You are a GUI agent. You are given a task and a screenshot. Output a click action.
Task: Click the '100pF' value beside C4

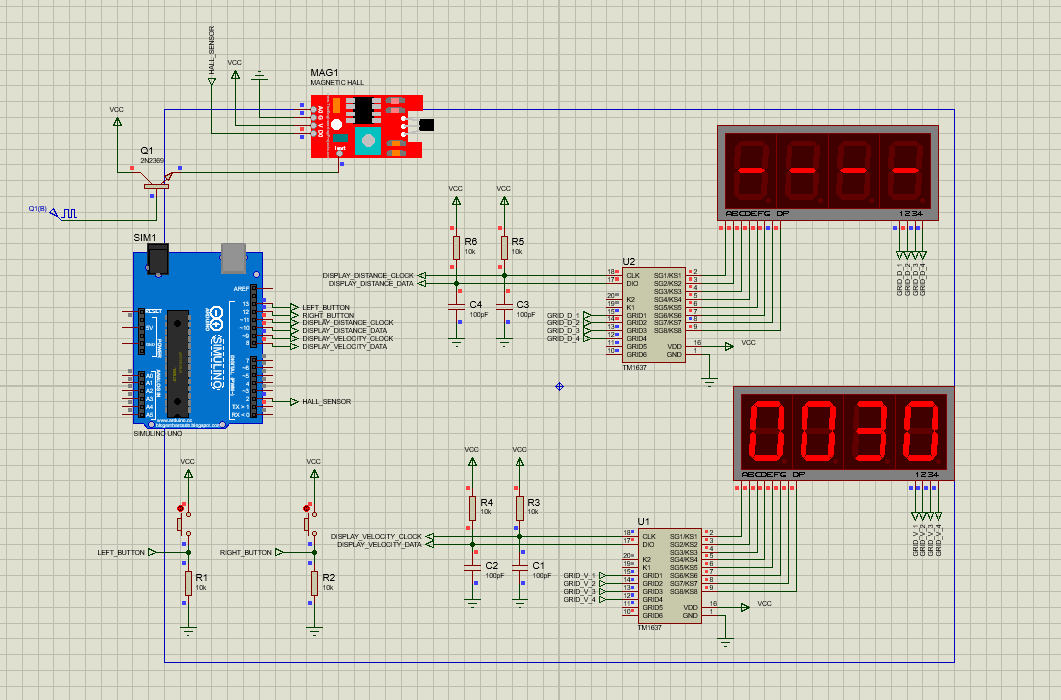tap(478, 315)
